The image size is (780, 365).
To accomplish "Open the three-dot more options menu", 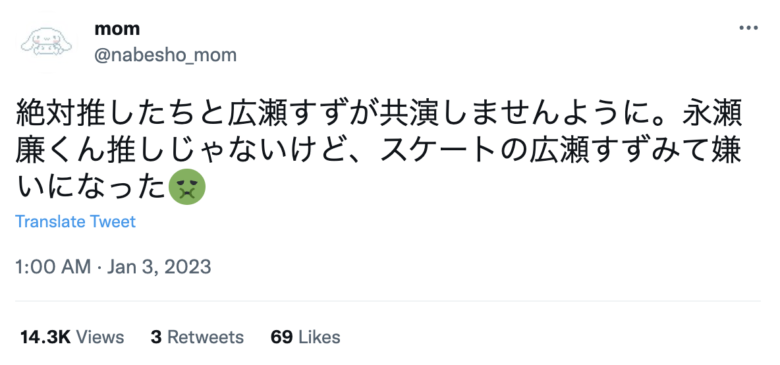I will pos(748,28).
